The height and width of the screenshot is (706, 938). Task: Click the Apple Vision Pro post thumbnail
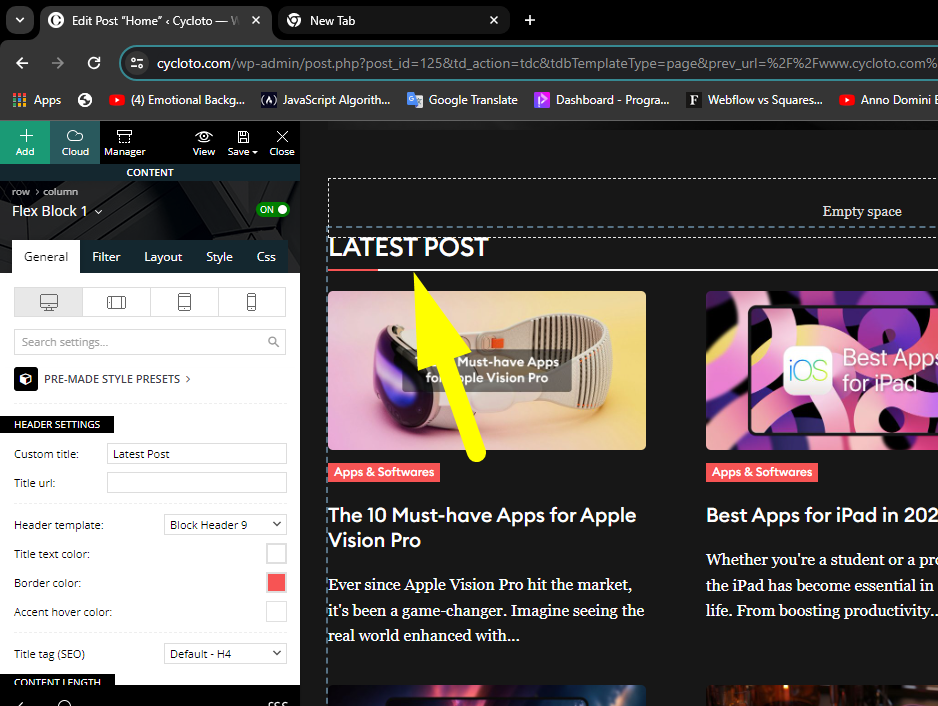(x=487, y=370)
